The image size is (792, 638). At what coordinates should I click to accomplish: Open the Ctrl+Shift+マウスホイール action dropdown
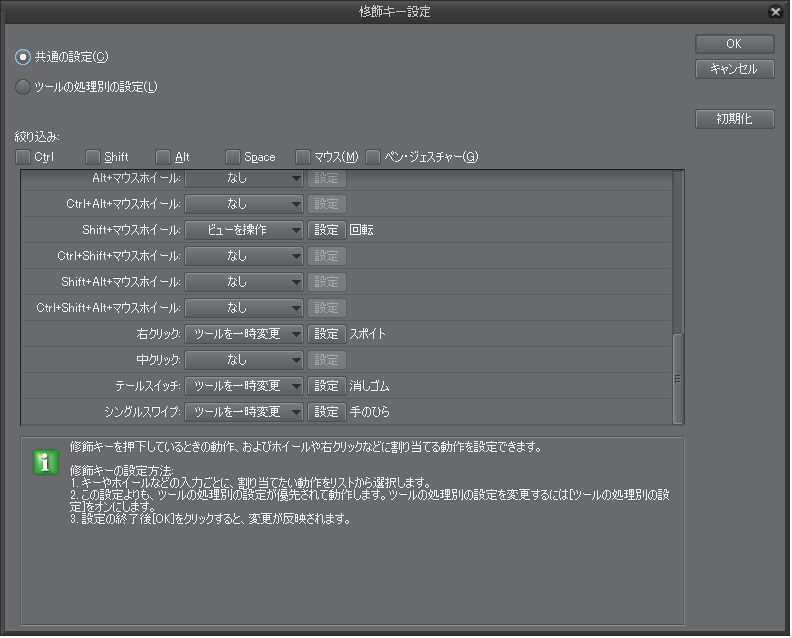click(x=244, y=256)
